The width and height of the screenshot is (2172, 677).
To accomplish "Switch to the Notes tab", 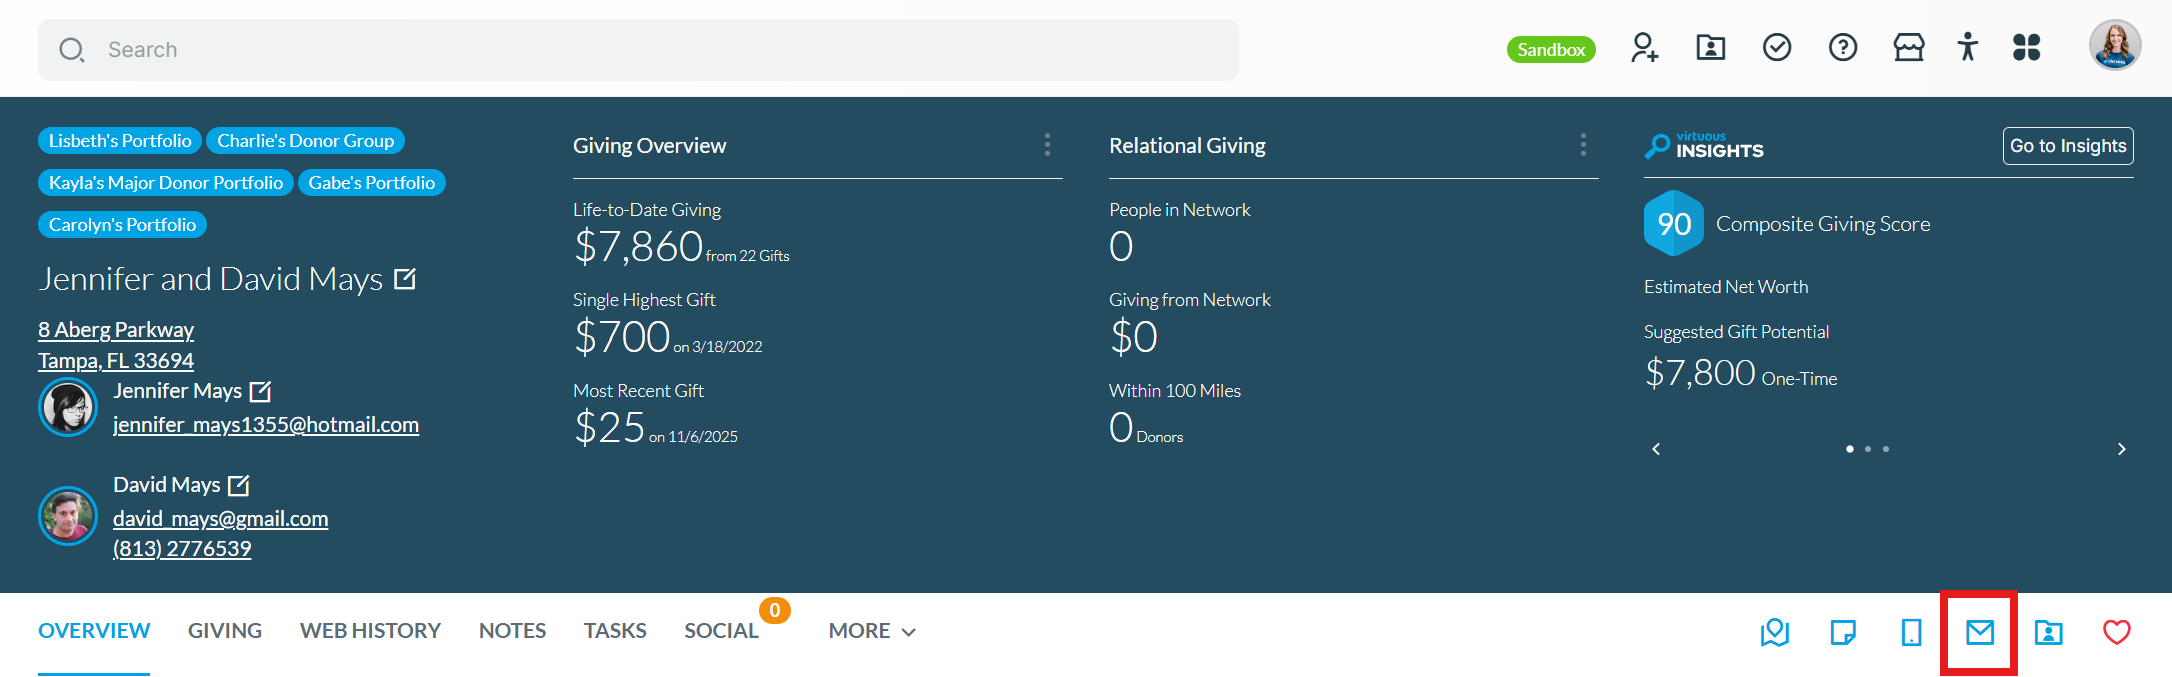I will [512, 631].
